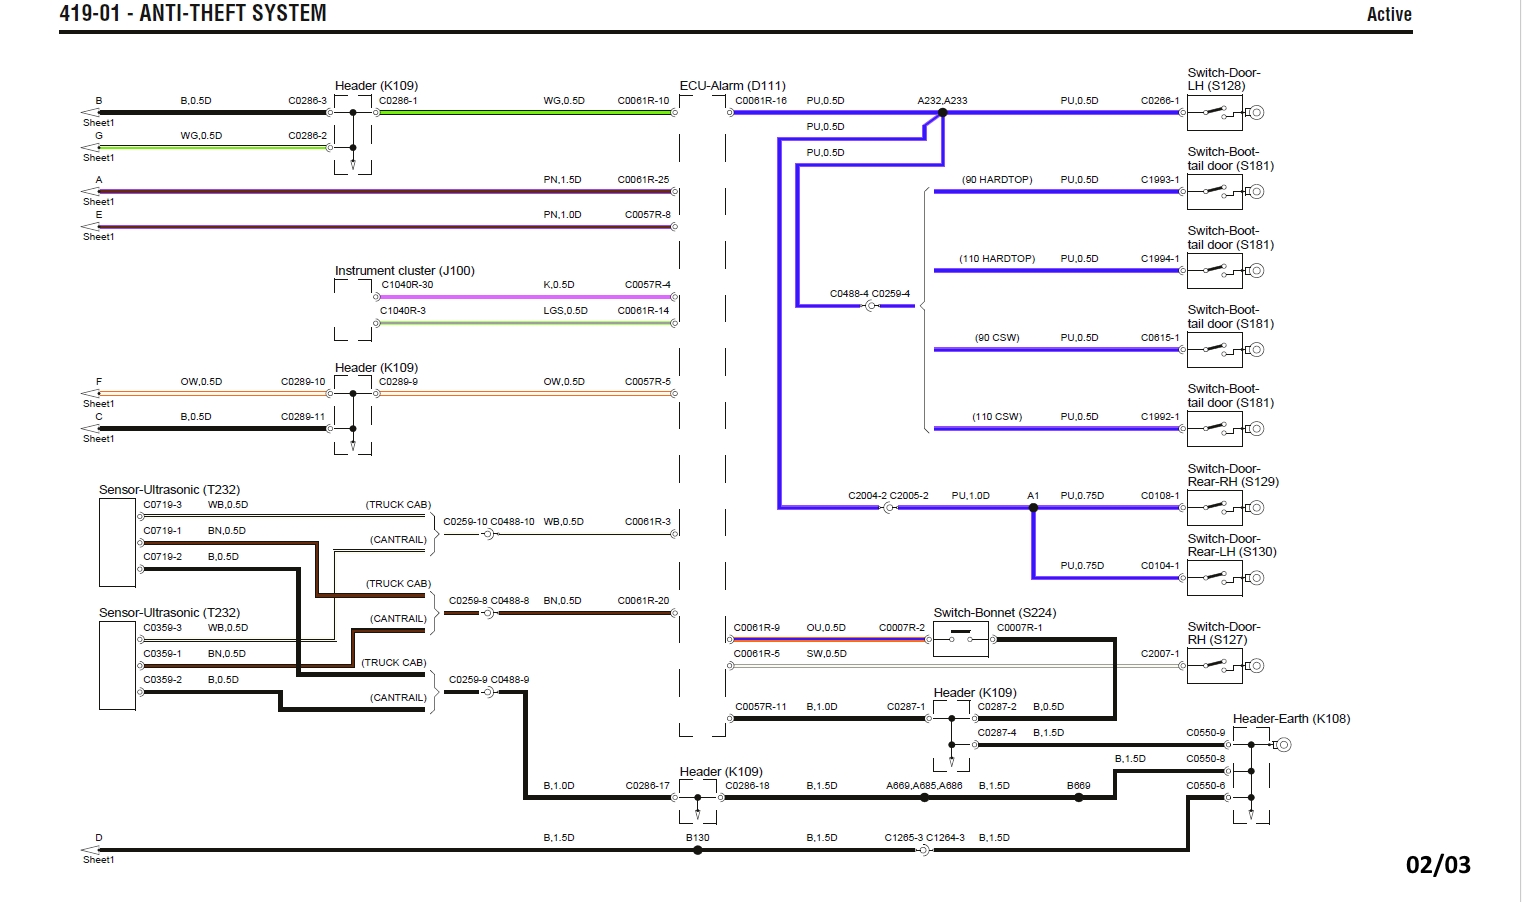The width and height of the screenshot is (1522, 902).
Task: Select the Instrument cluster (J100) component box
Action: click(353, 310)
